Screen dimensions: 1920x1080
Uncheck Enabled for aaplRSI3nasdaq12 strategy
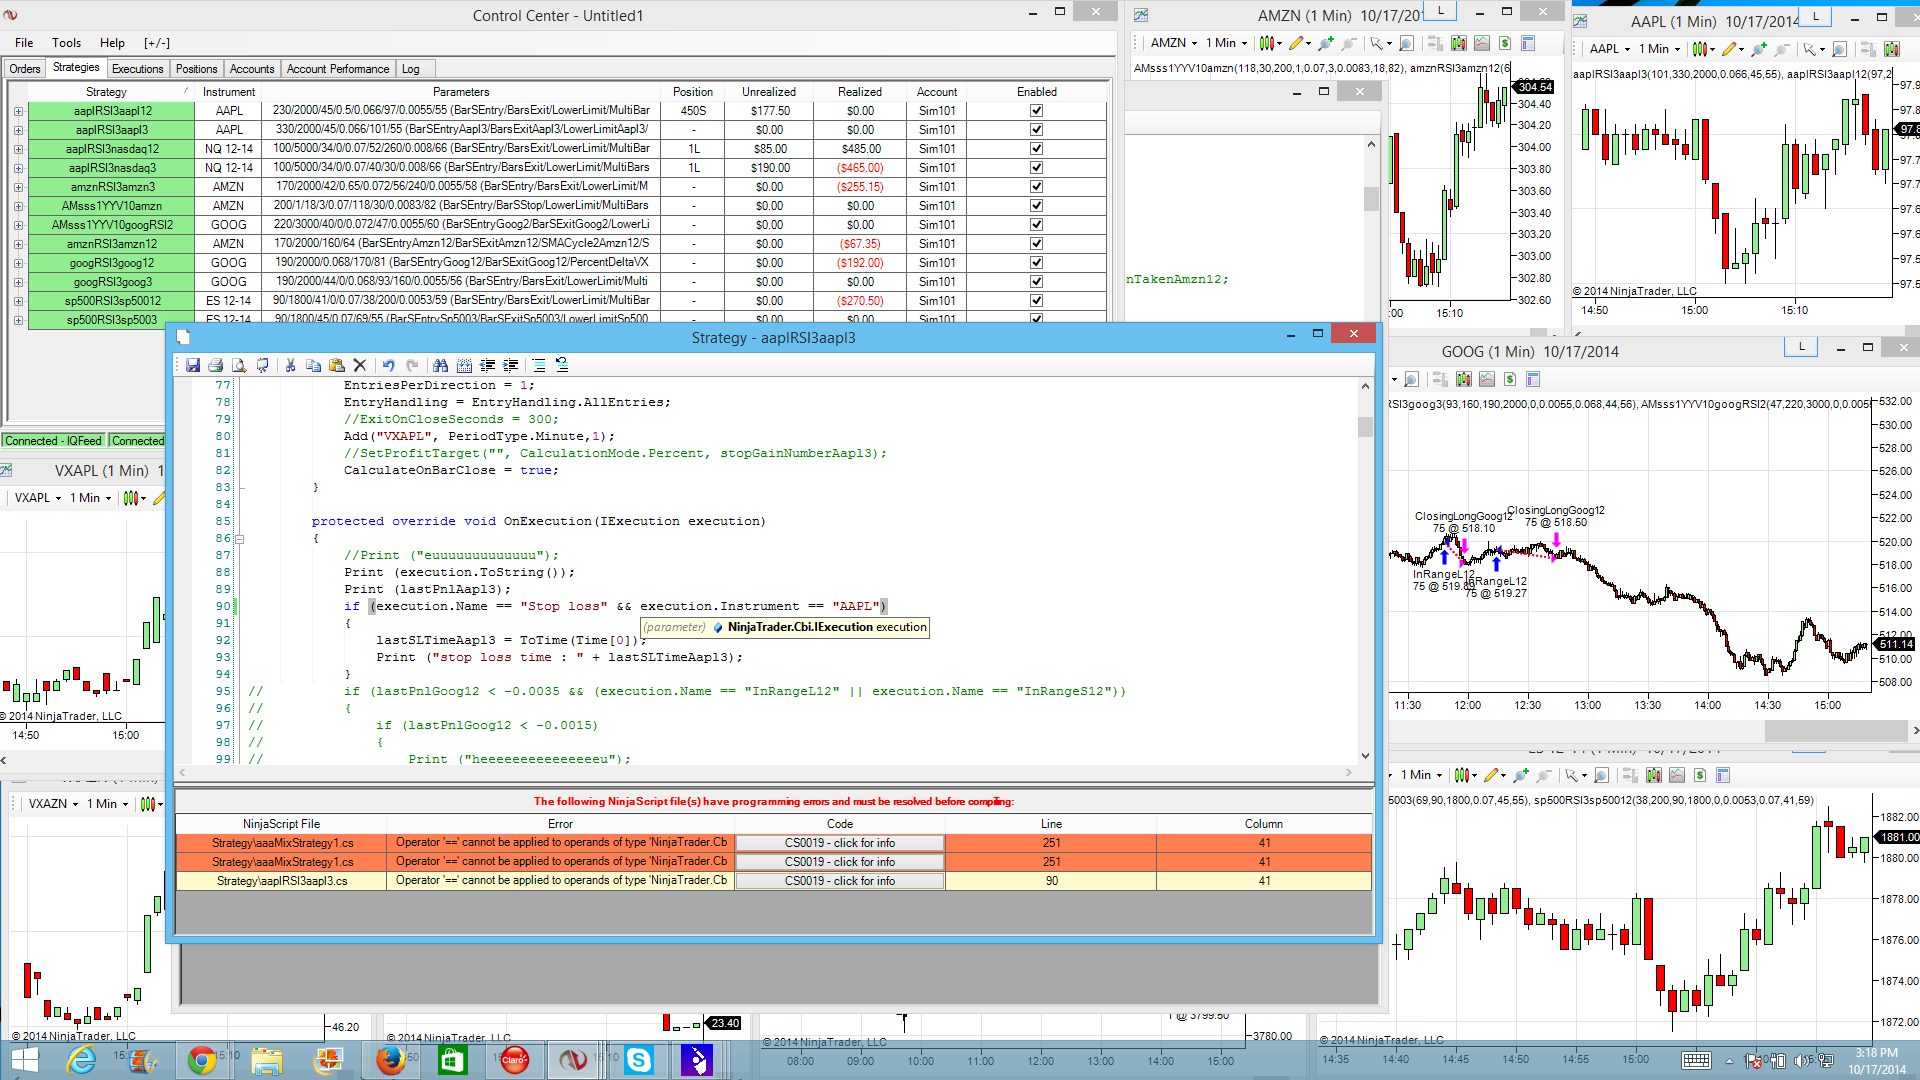[1036, 149]
